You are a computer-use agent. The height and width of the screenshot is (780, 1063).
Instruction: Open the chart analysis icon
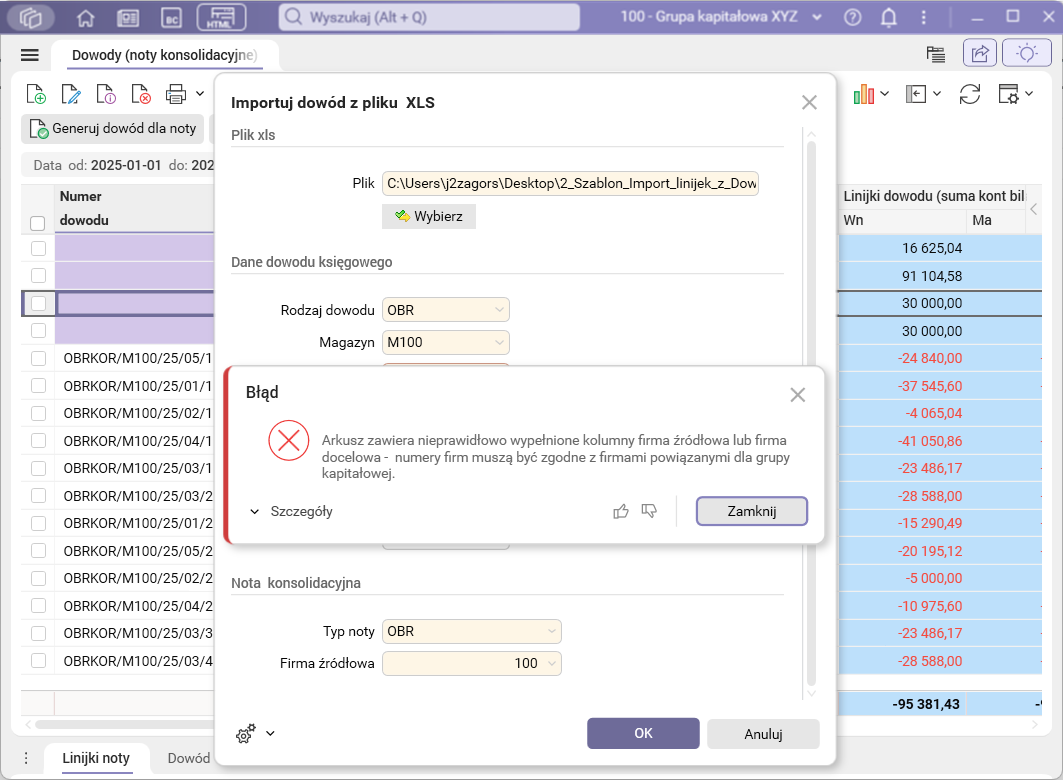[864, 94]
